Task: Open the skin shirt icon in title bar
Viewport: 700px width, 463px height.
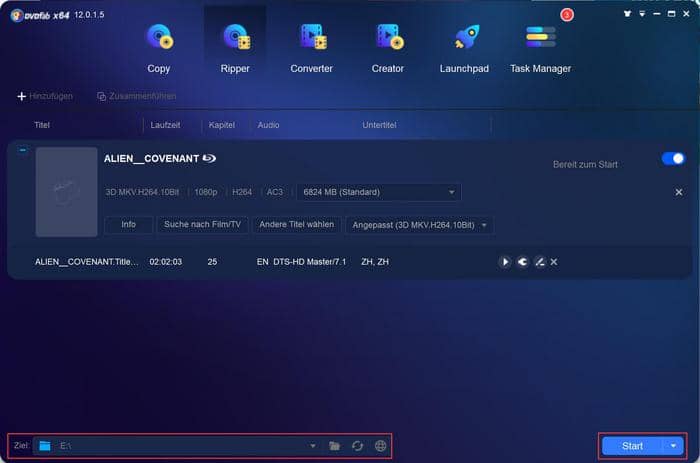Action: point(627,14)
